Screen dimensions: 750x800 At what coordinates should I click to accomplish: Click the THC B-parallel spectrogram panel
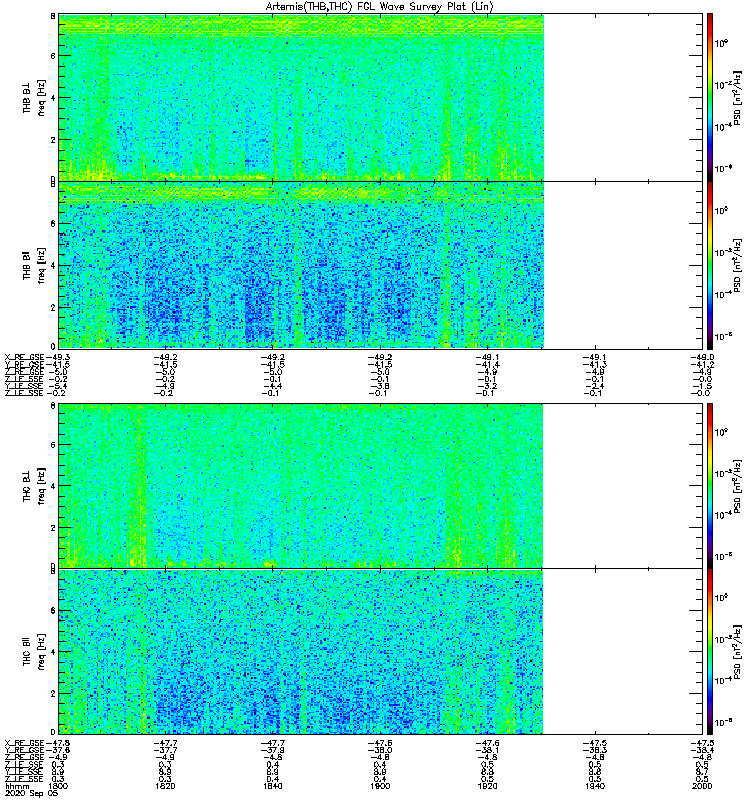301,652
